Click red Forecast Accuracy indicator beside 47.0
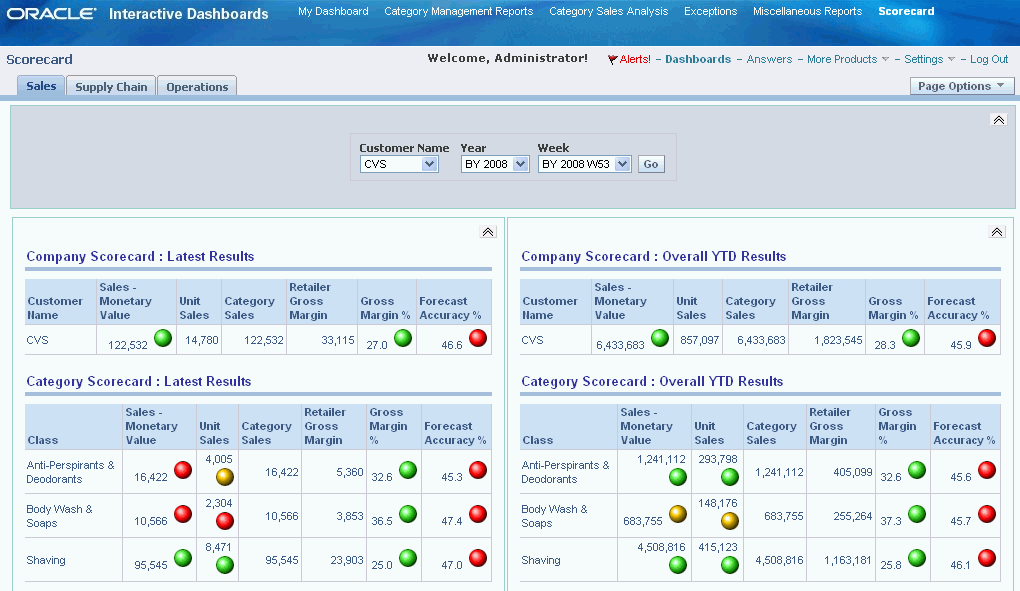 pos(478,558)
